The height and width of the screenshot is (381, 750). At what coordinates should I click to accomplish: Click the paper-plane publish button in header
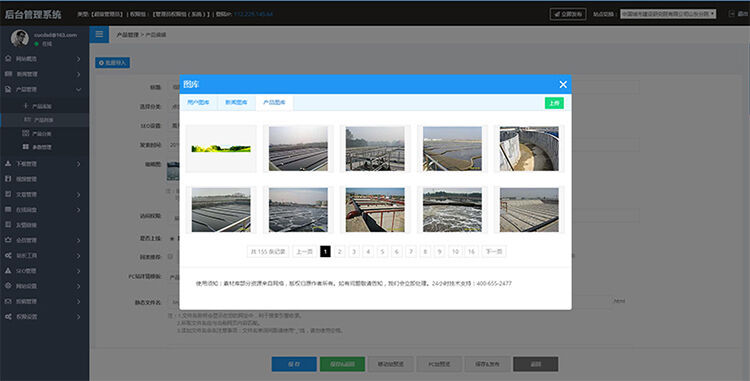568,14
